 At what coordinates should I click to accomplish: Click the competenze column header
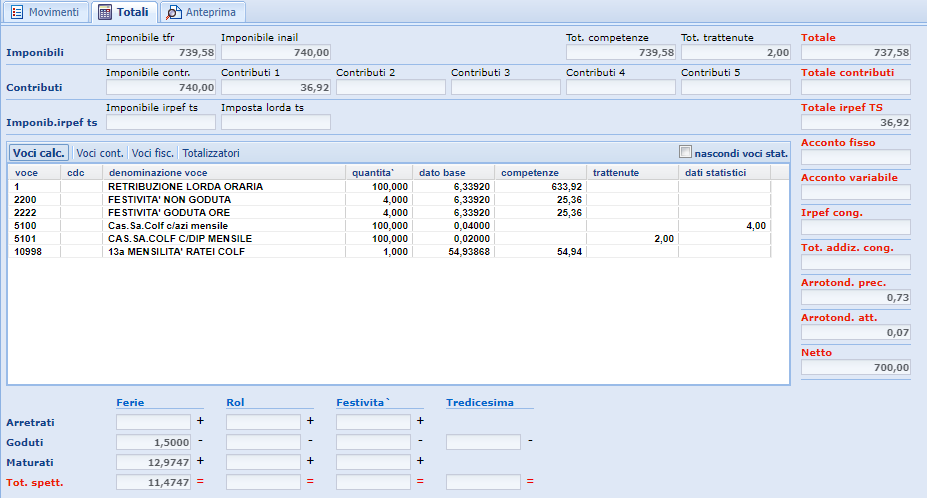click(540, 173)
